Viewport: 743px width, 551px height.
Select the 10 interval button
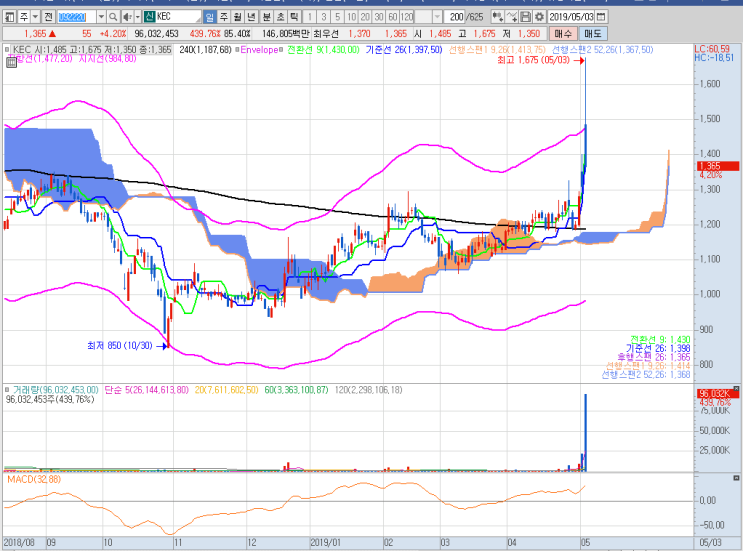tap(351, 17)
